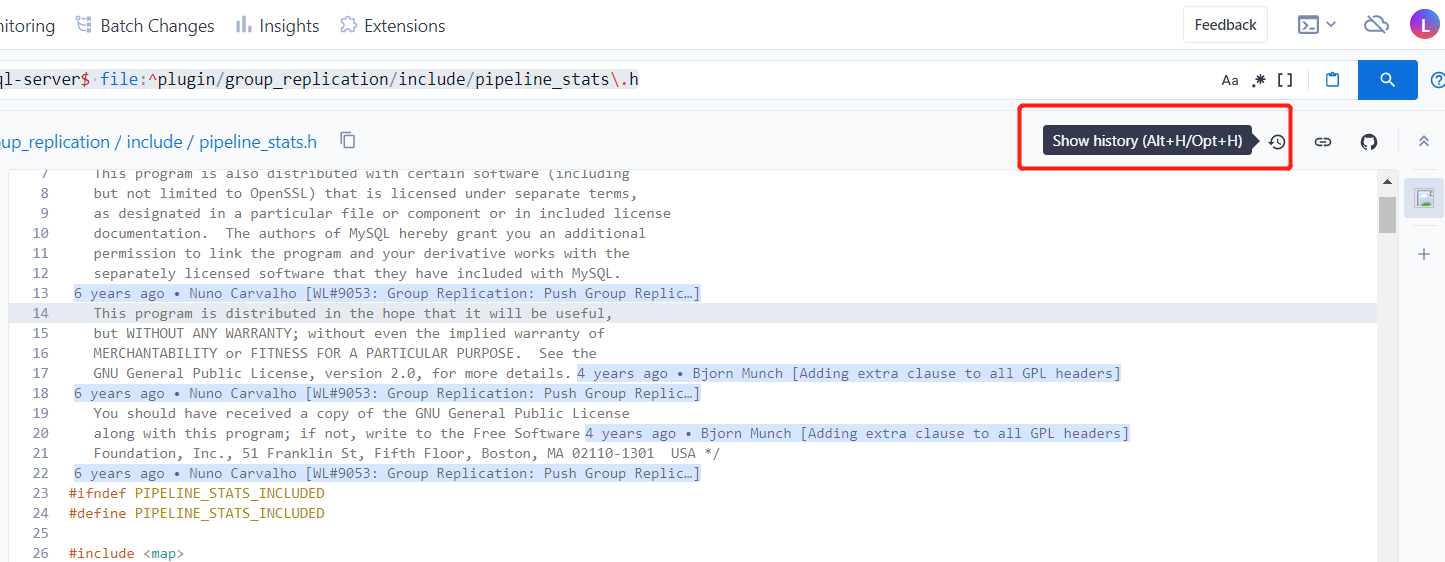
Task: Click the copy file path icon
Action: (x=347, y=141)
